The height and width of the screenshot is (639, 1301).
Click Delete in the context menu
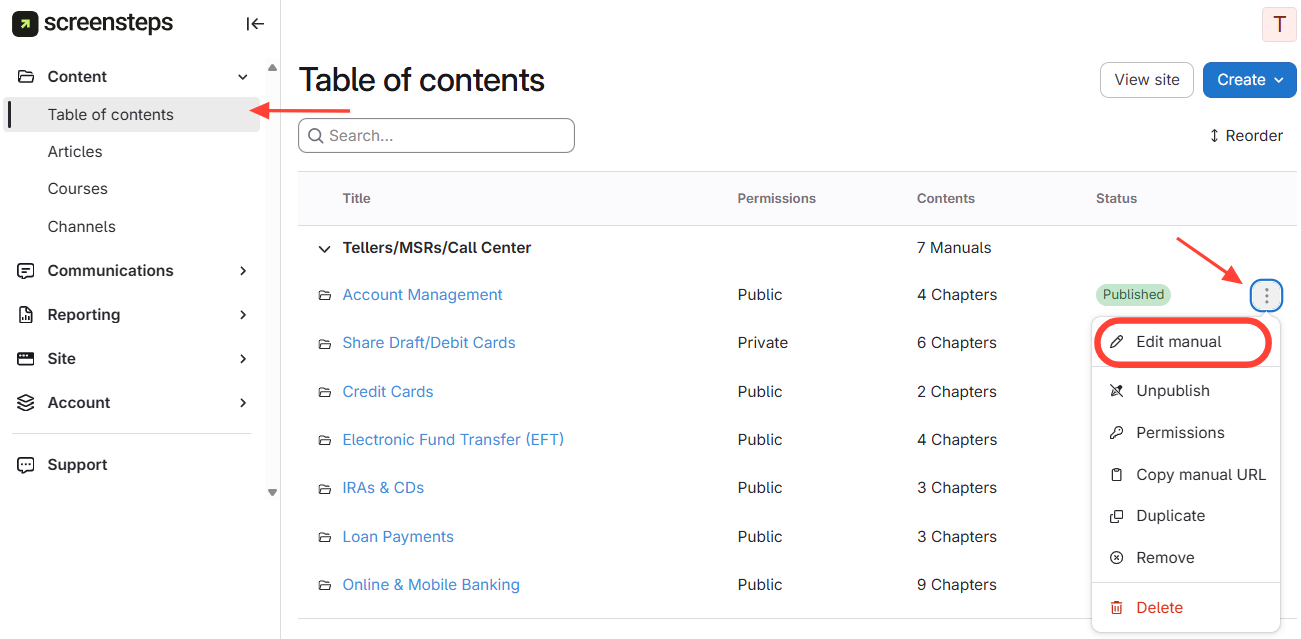pyautogui.click(x=1159, y=608)
